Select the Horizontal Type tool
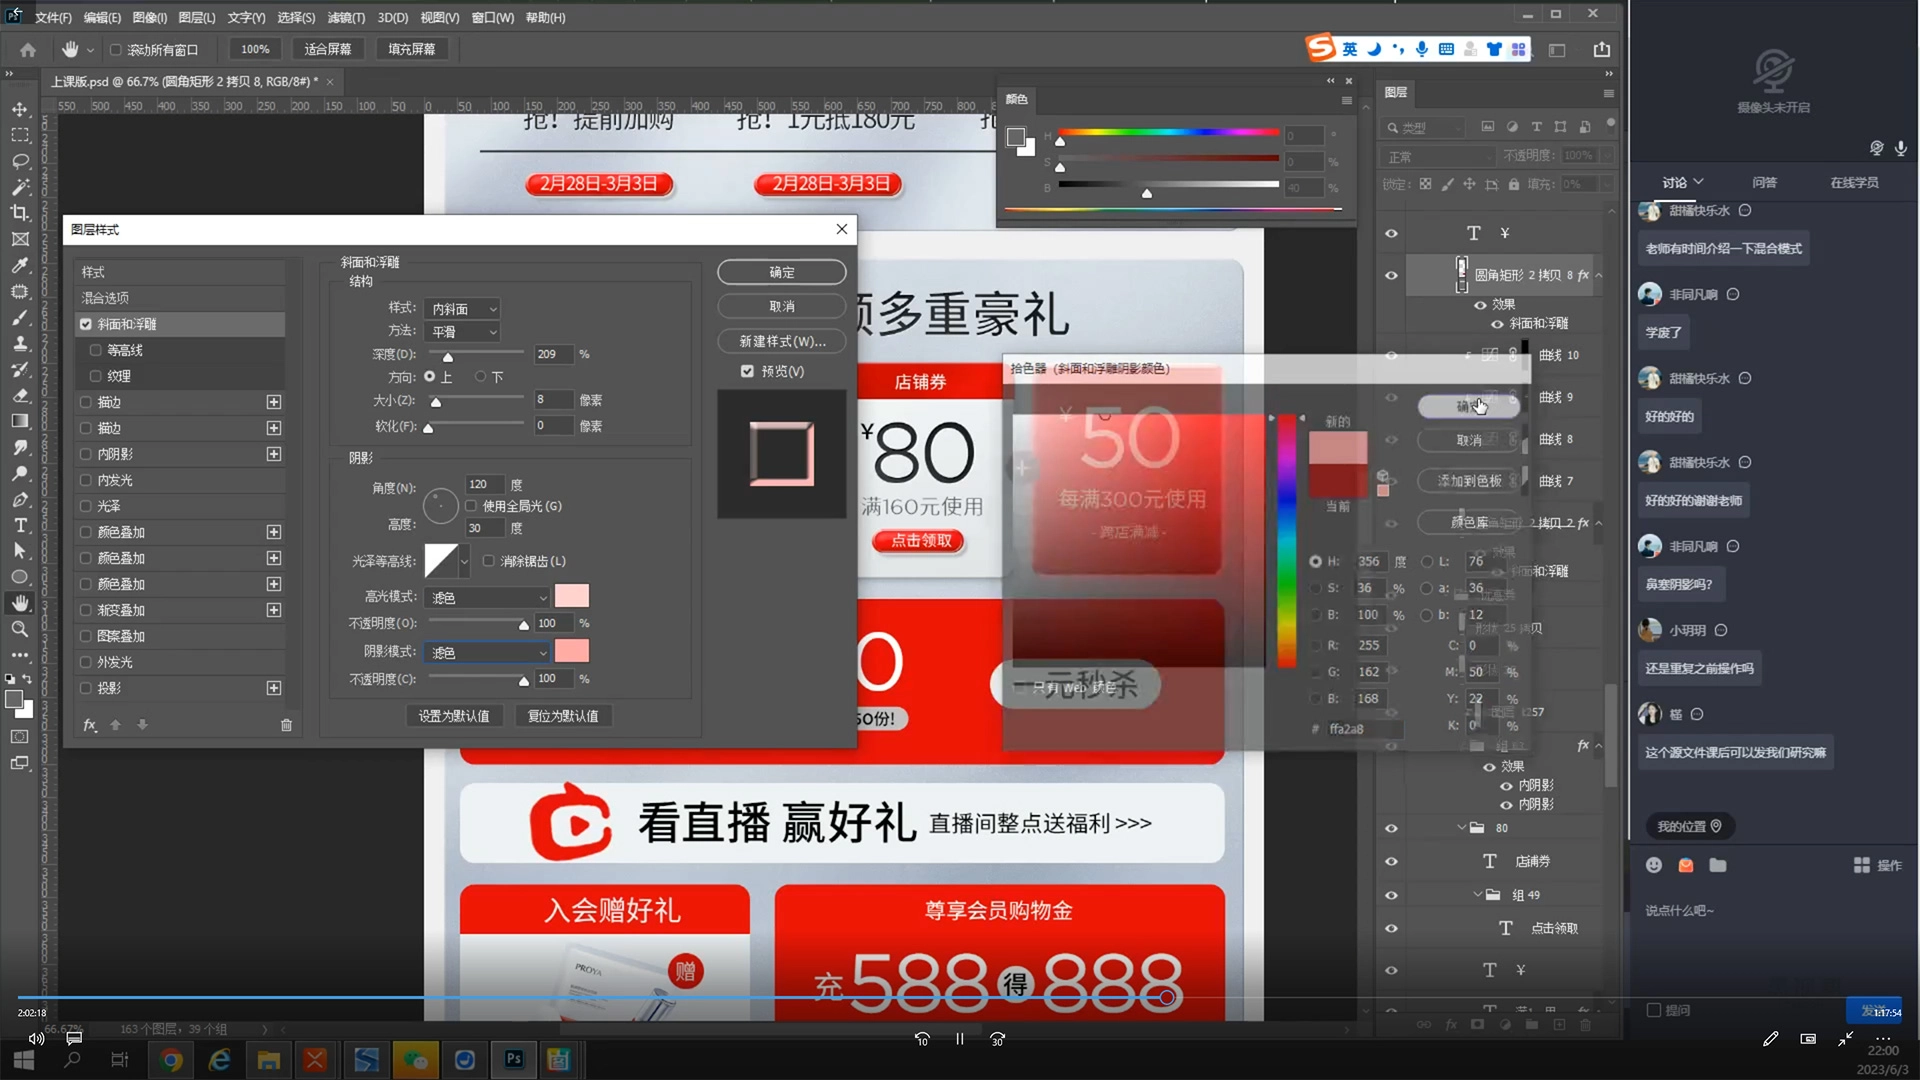 click(20, 525)
